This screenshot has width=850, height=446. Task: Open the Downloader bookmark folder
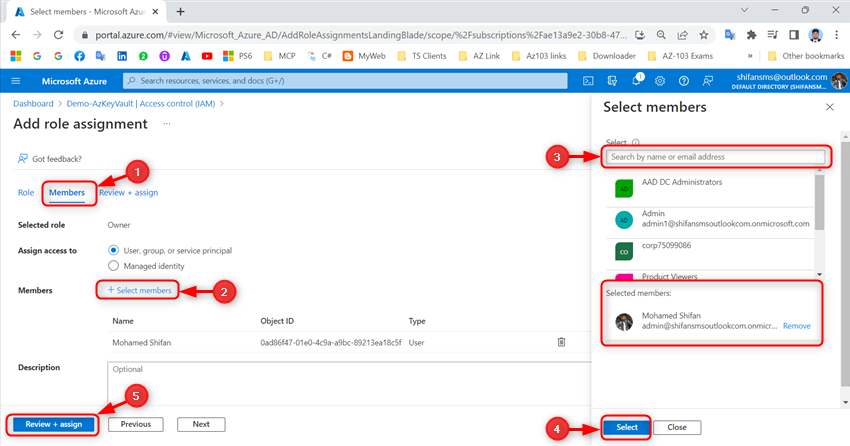pos(607,56)
